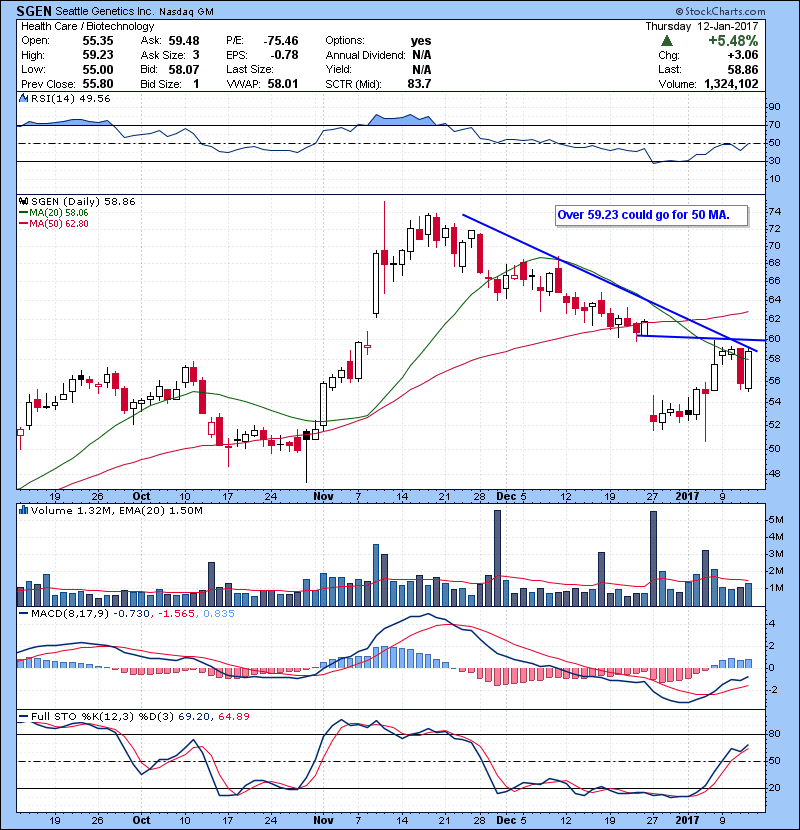Screen dimensions: 800x830
Task: Click the VWAP value 58.01
Action: coord(283,84)
